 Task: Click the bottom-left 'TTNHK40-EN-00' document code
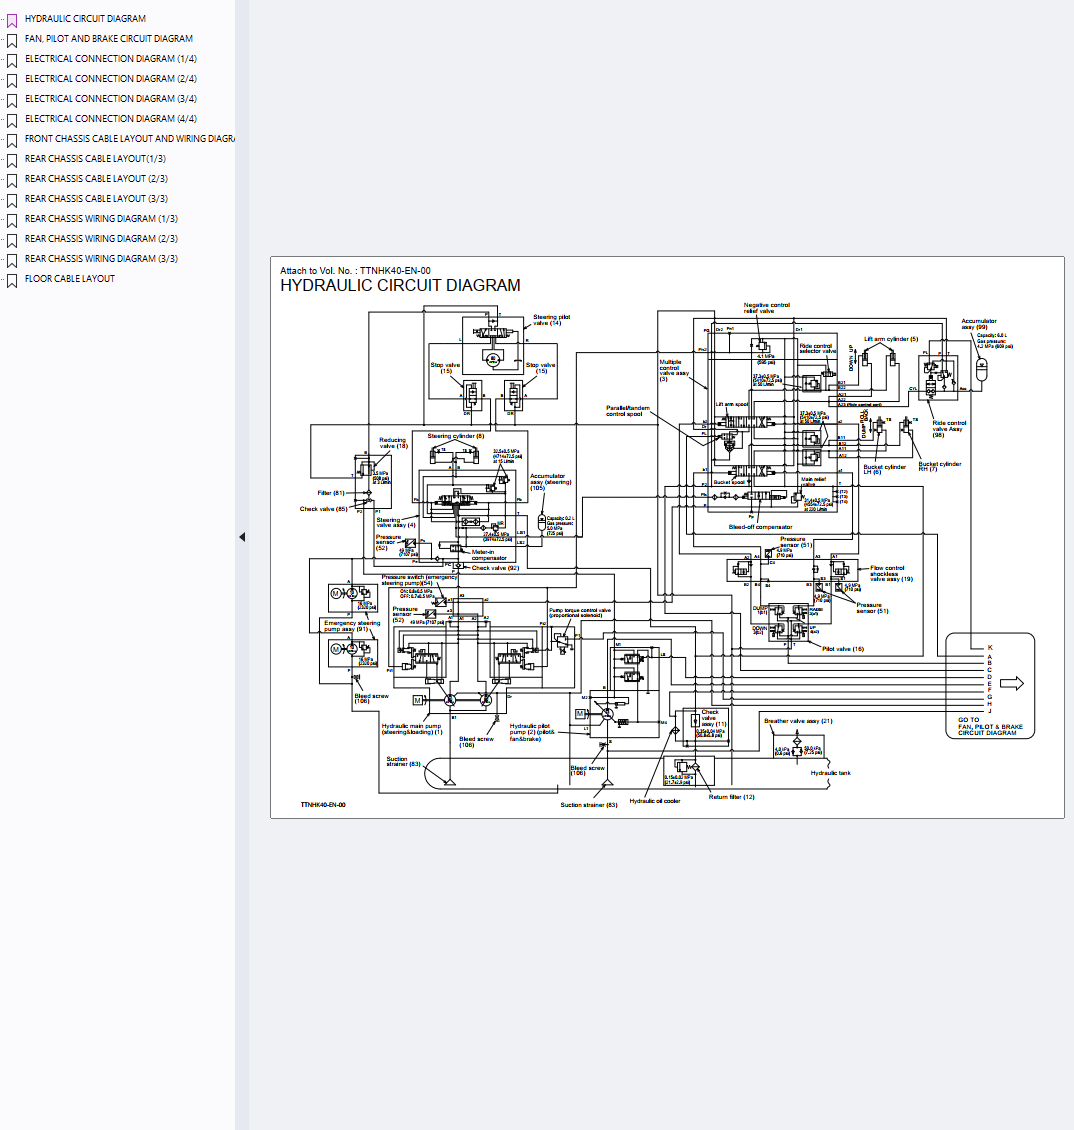(323, 805)
